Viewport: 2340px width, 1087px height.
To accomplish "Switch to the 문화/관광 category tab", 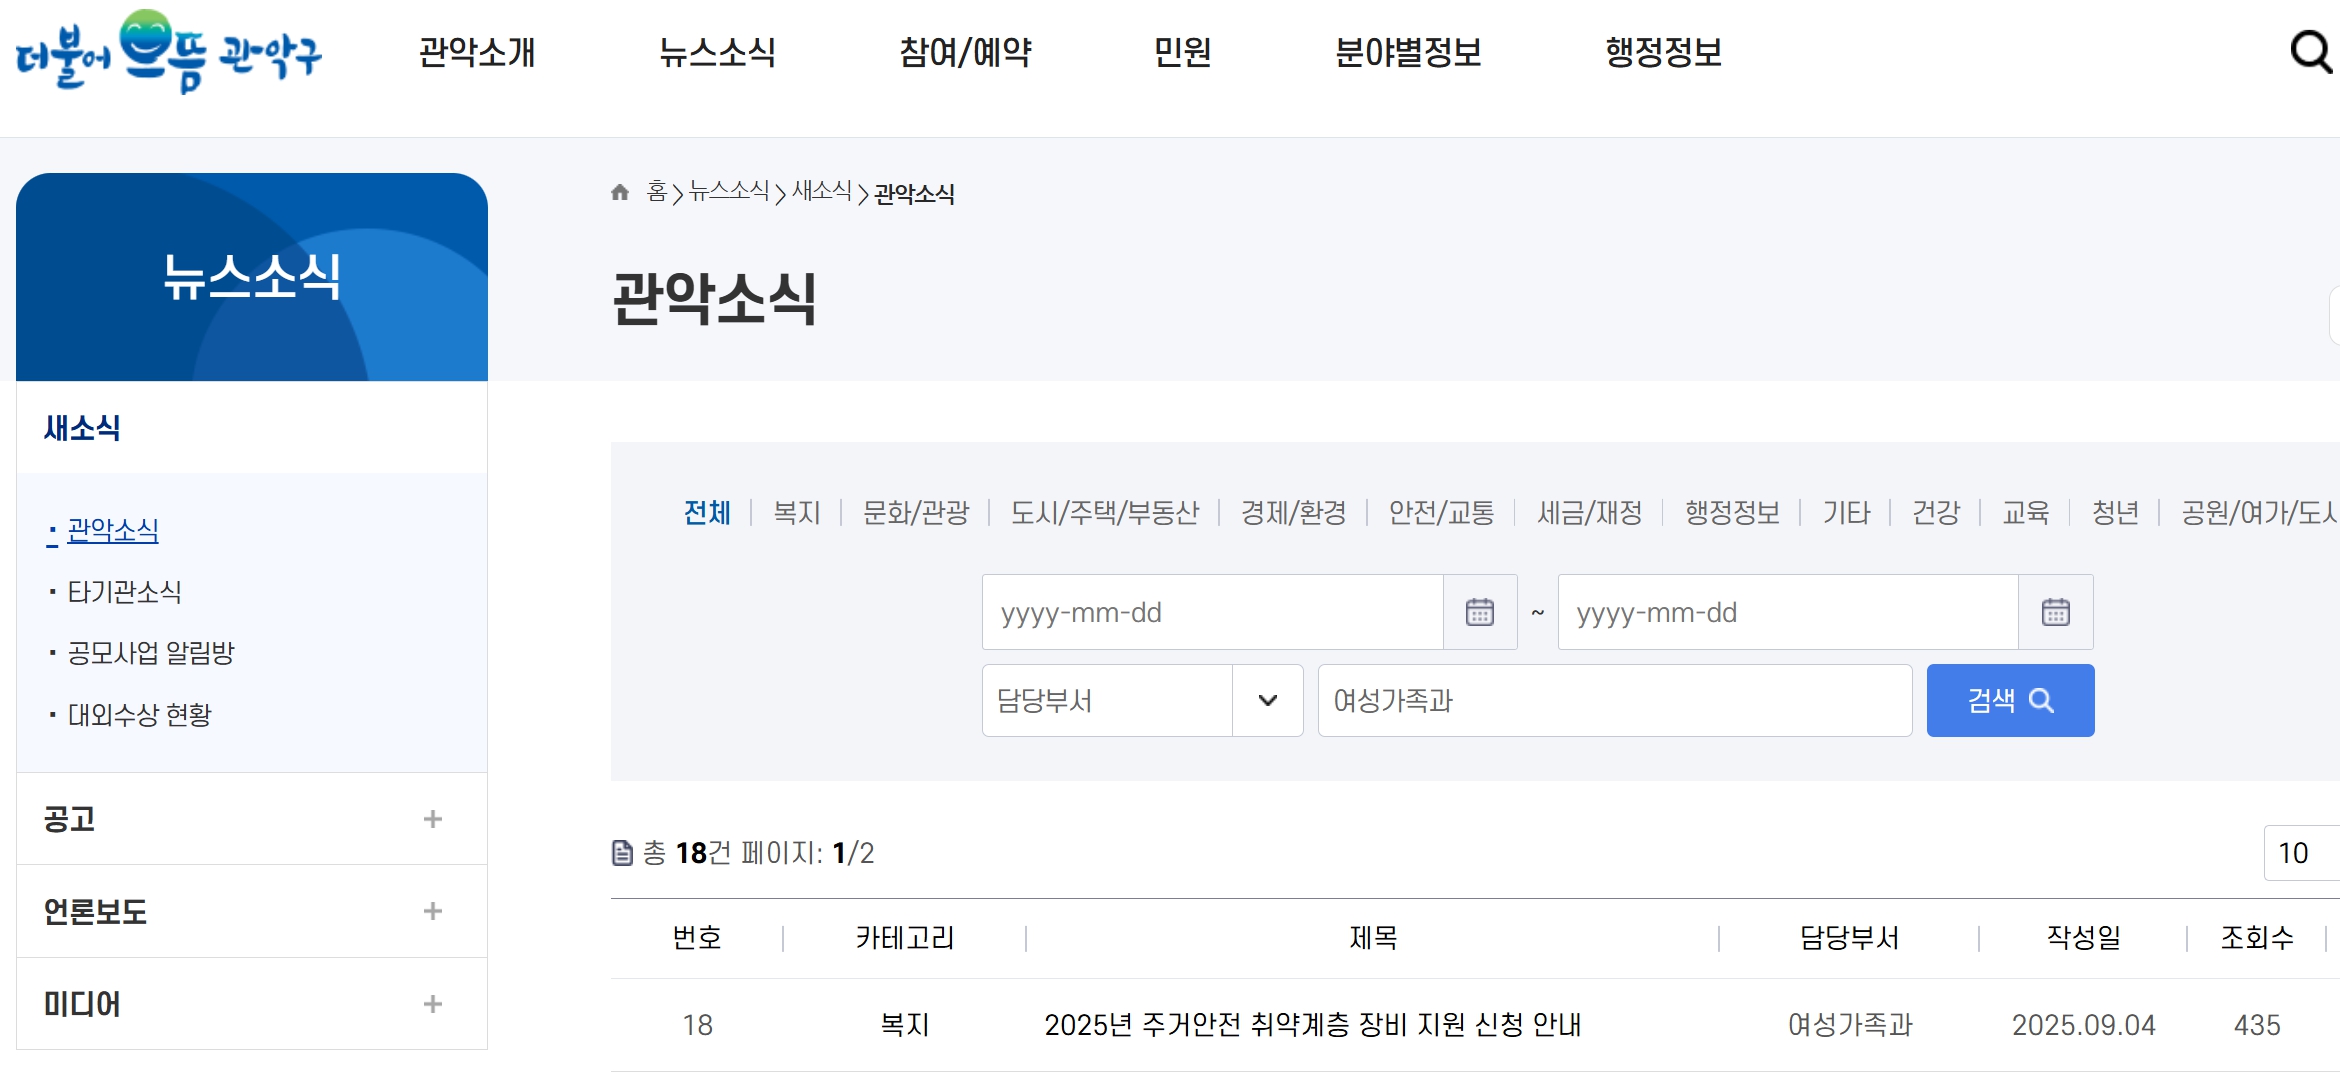I will pos(915,512).
